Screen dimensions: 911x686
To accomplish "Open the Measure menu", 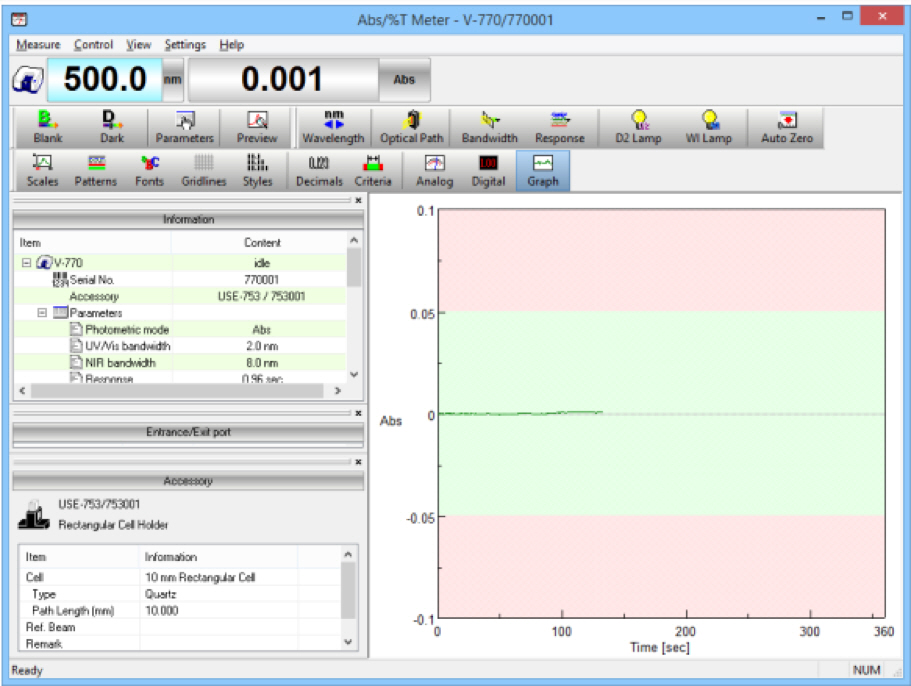I will pos(38,45).
